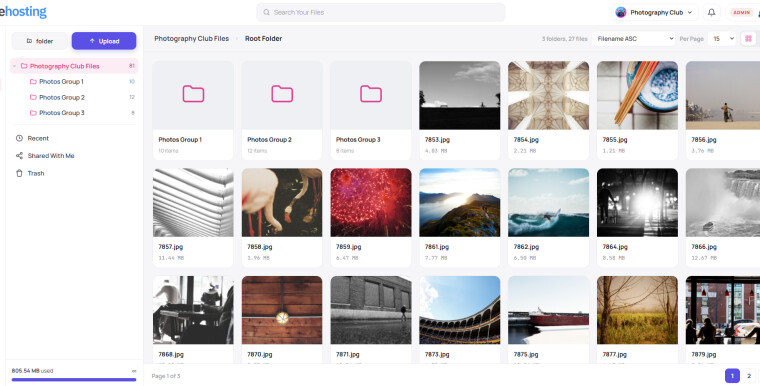
Task: Open thumbnail 7853.jpg silhouette photo
Action: 459,95
